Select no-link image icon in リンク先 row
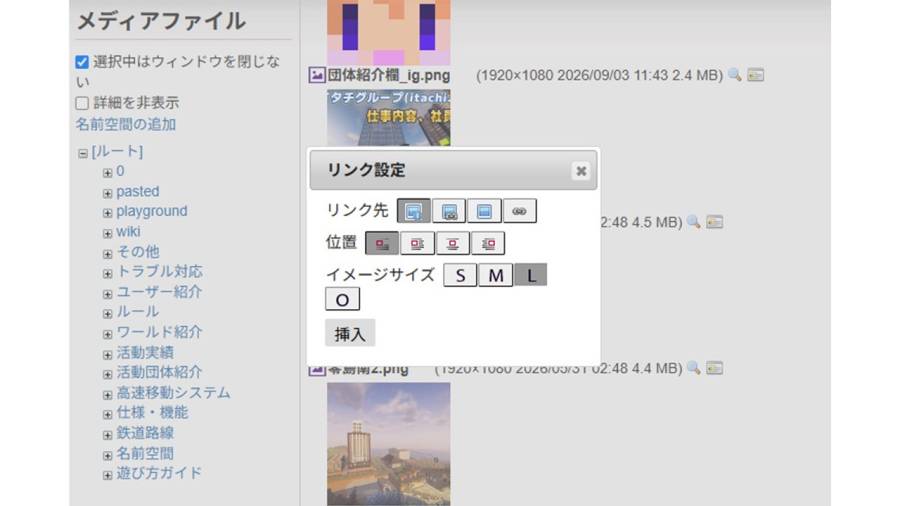This screenshot has width=900, height=506. (484, 211)
